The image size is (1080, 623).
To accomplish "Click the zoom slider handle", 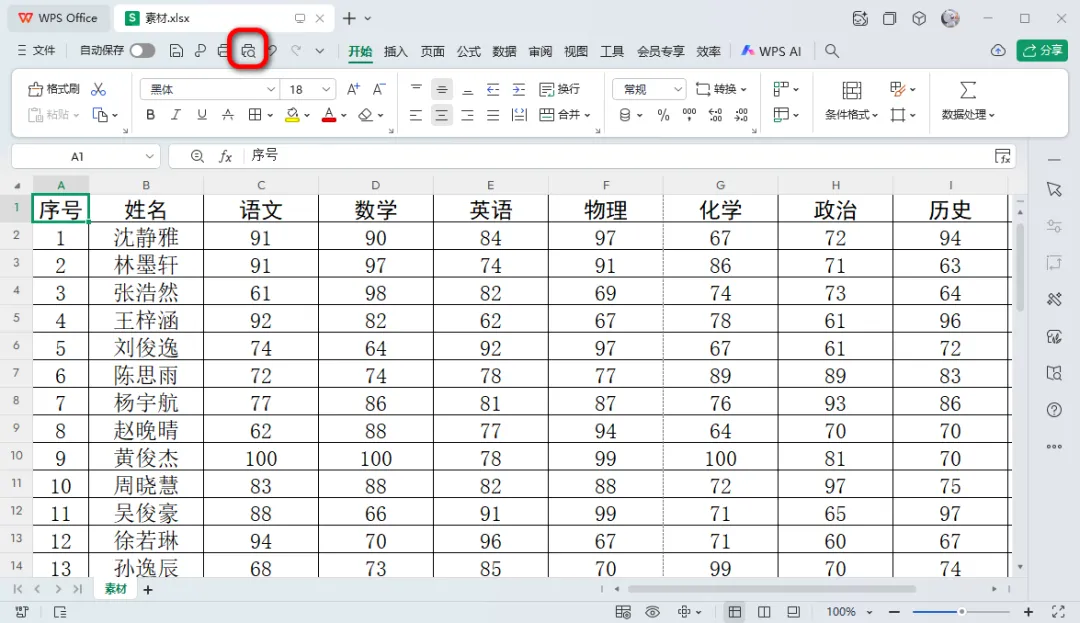I will point(962,612).
